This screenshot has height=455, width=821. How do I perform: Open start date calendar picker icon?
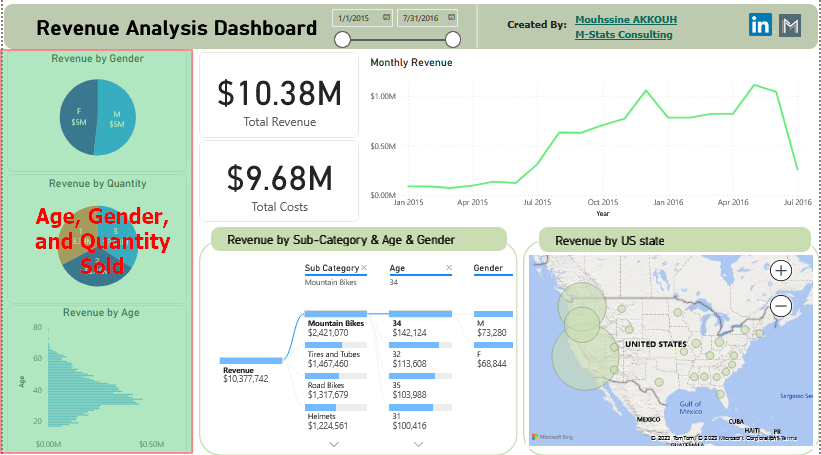pos(386,18)
